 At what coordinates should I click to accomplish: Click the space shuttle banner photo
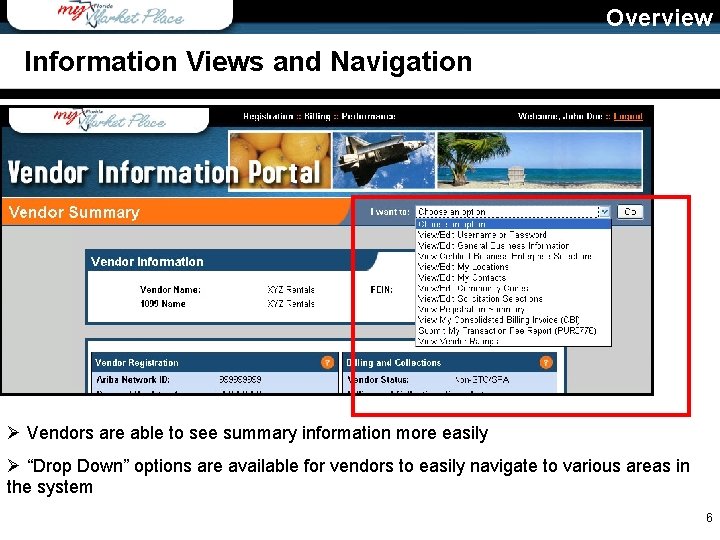pyautogui.click(x=383, y=160)
